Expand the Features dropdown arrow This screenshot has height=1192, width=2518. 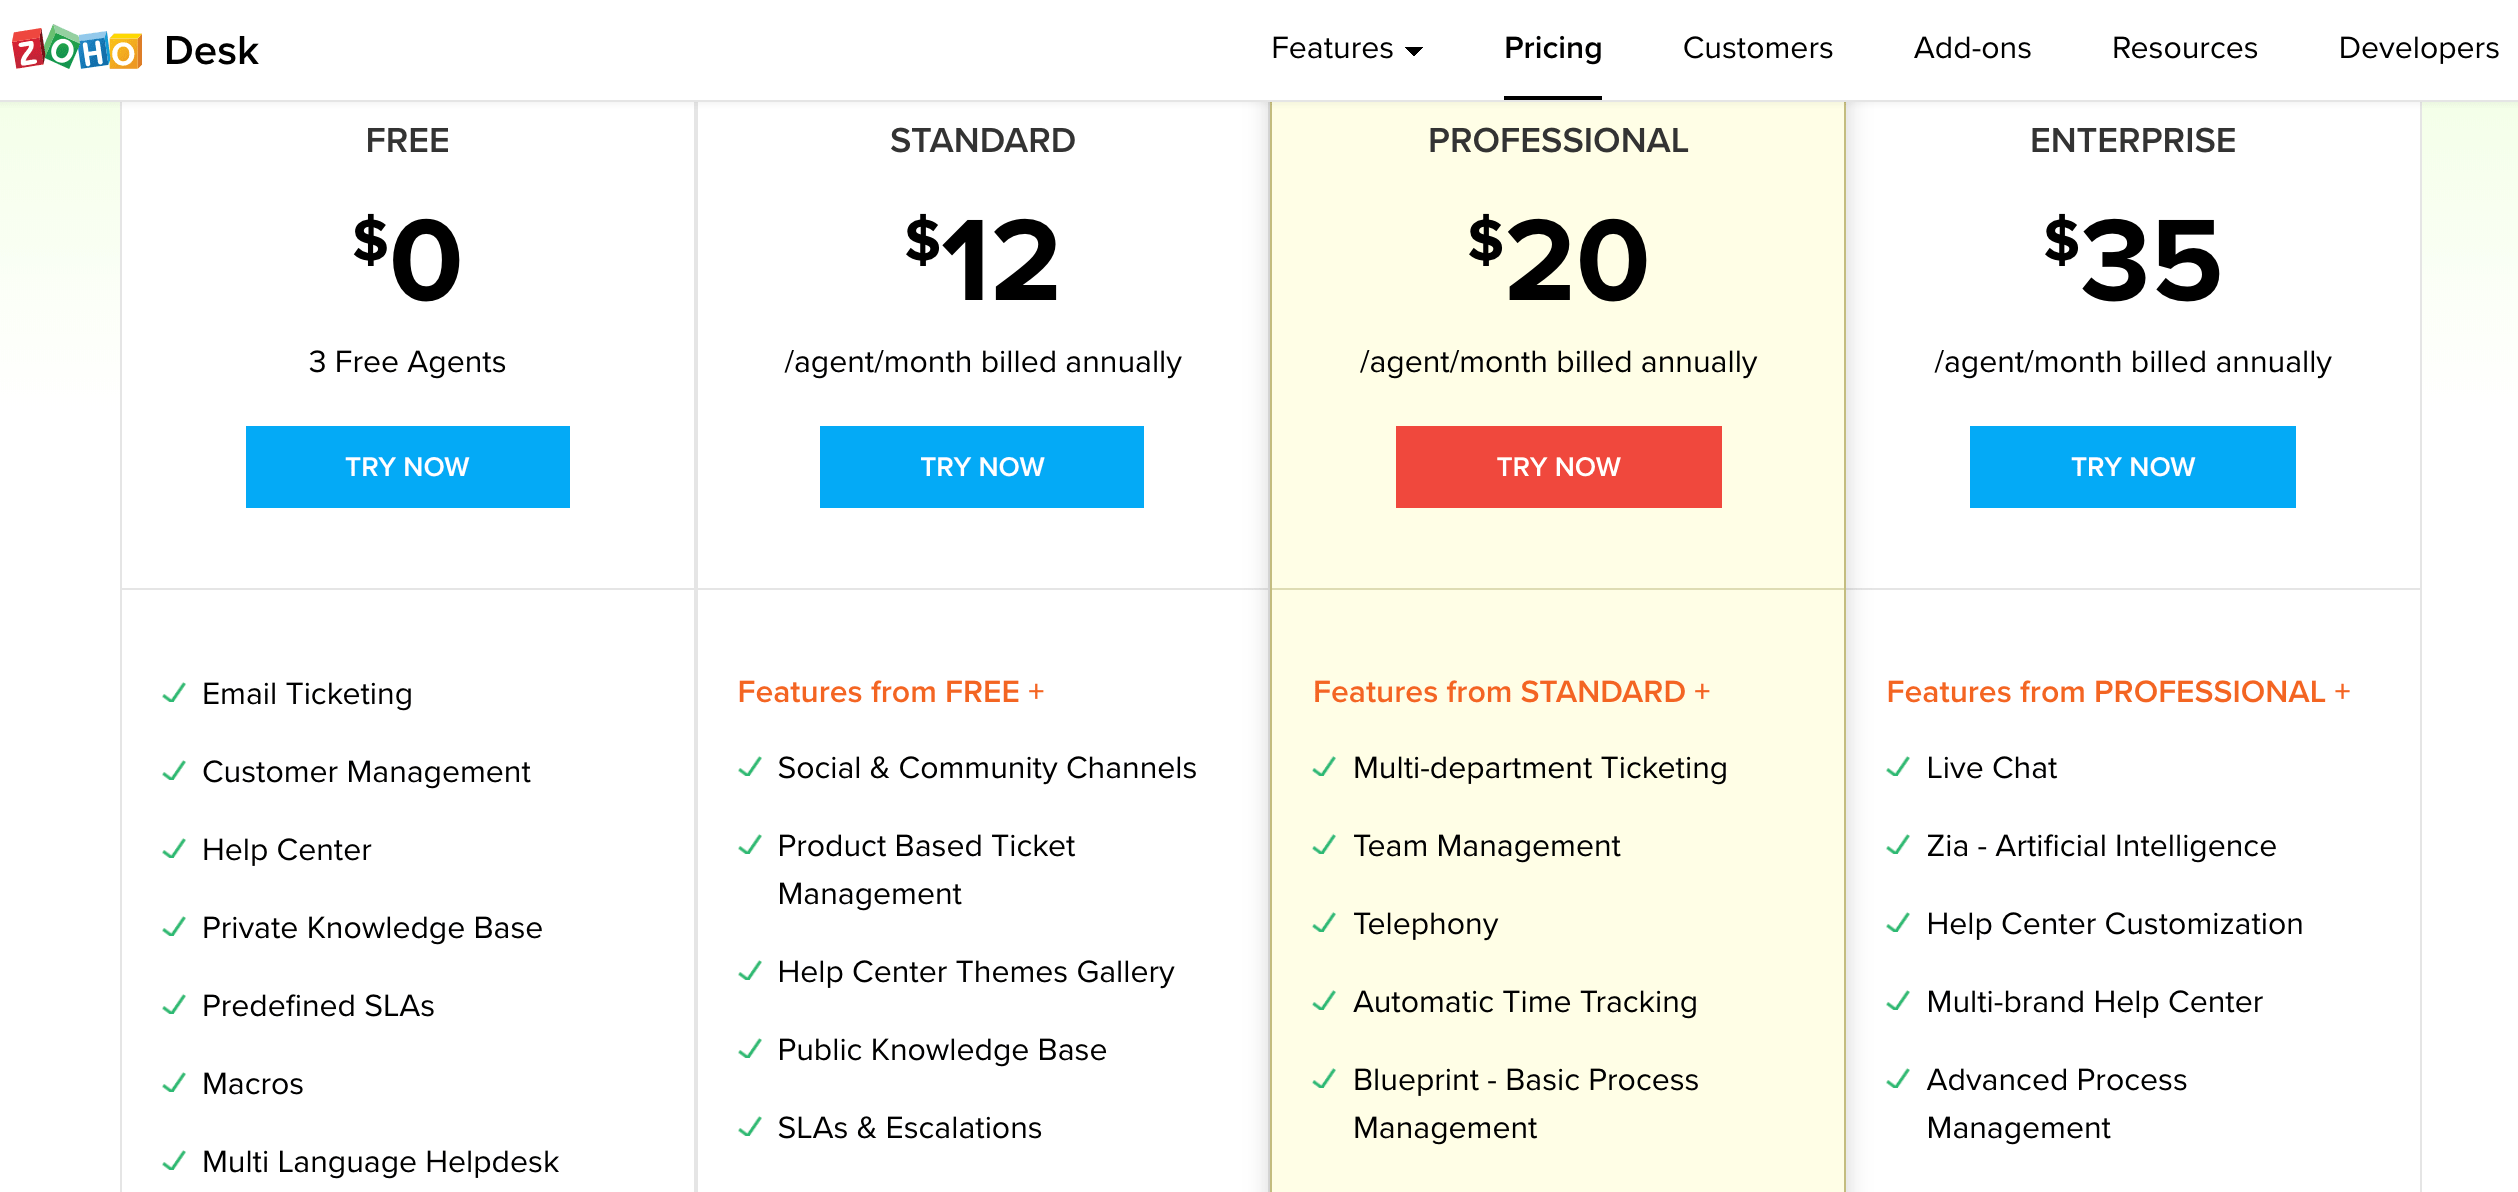pos(1414,51)
